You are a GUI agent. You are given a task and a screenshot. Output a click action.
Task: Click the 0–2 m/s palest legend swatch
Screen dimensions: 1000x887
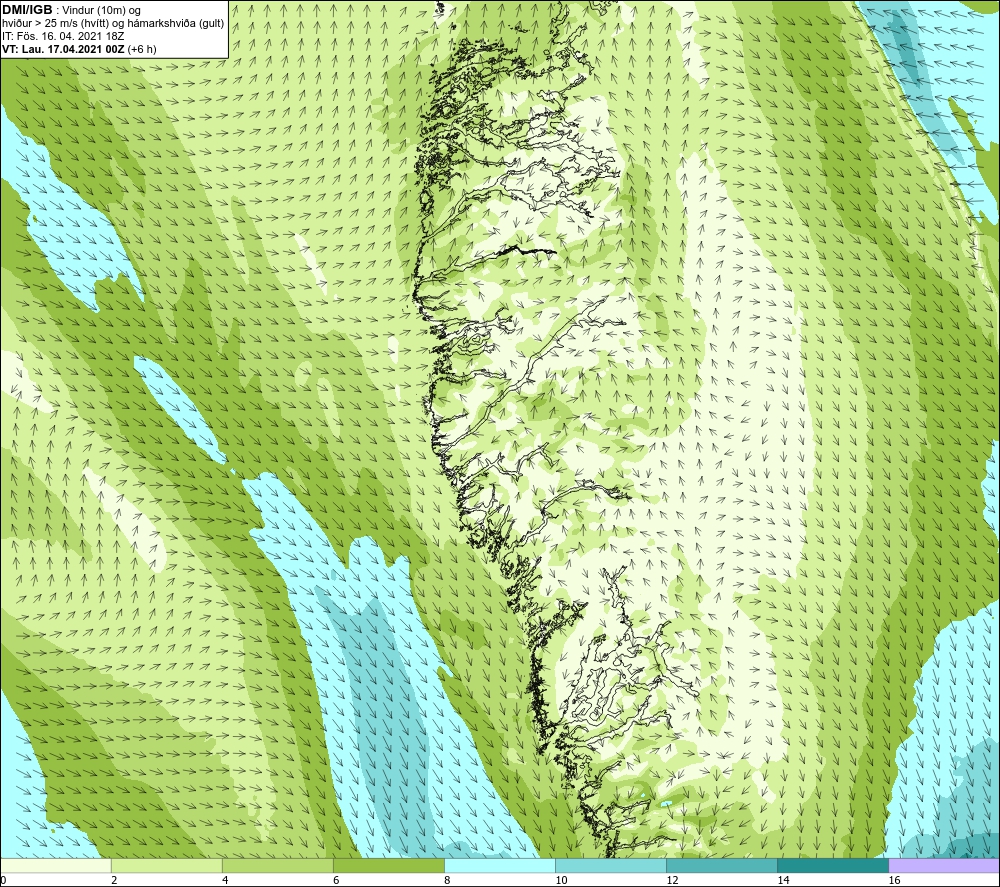pos(56,865)
